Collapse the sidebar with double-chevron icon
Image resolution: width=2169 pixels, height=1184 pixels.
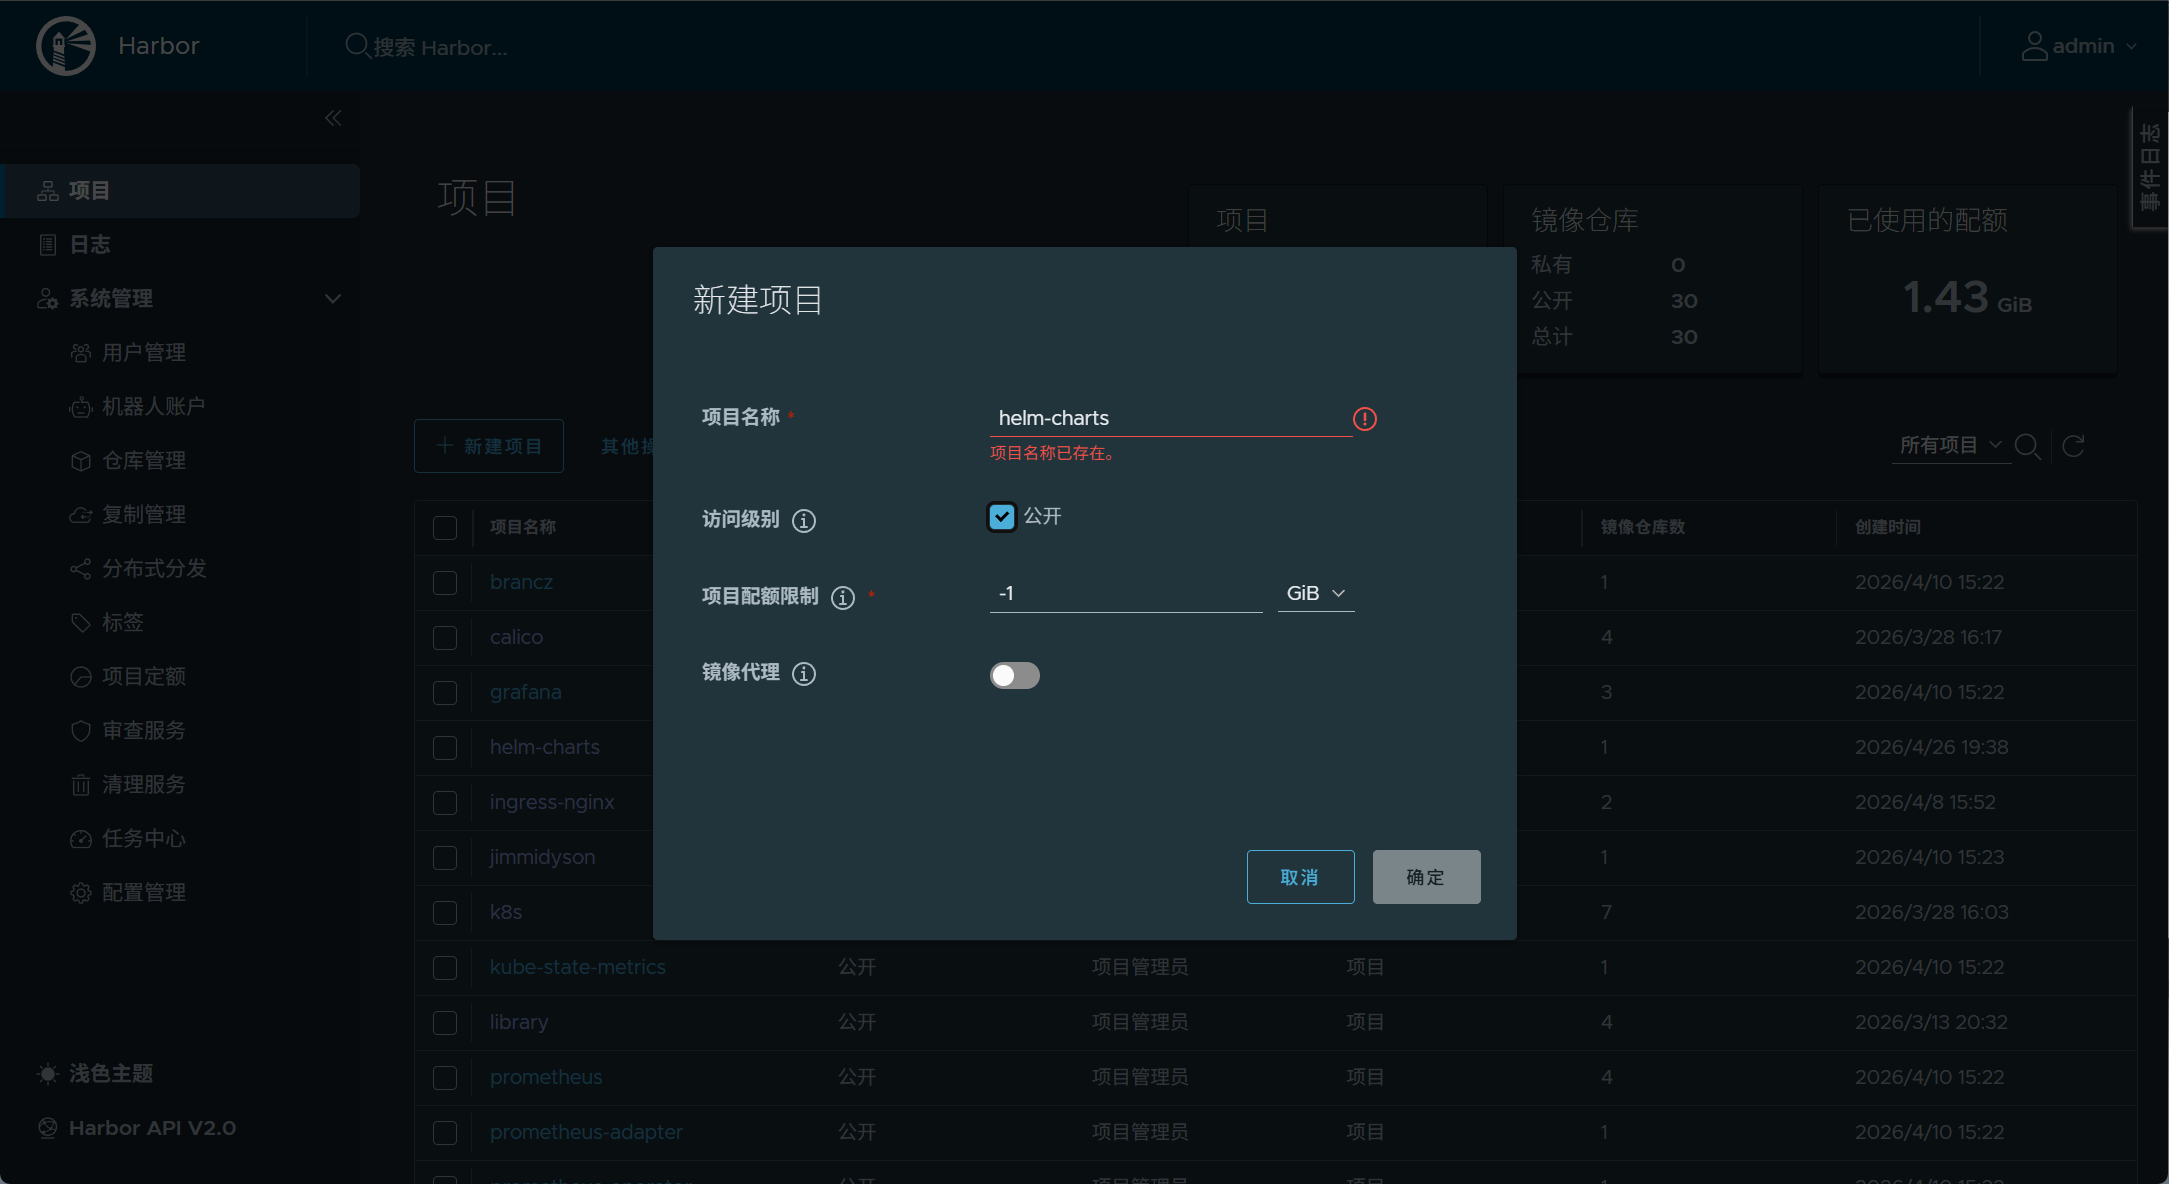[x=333, y=118]
